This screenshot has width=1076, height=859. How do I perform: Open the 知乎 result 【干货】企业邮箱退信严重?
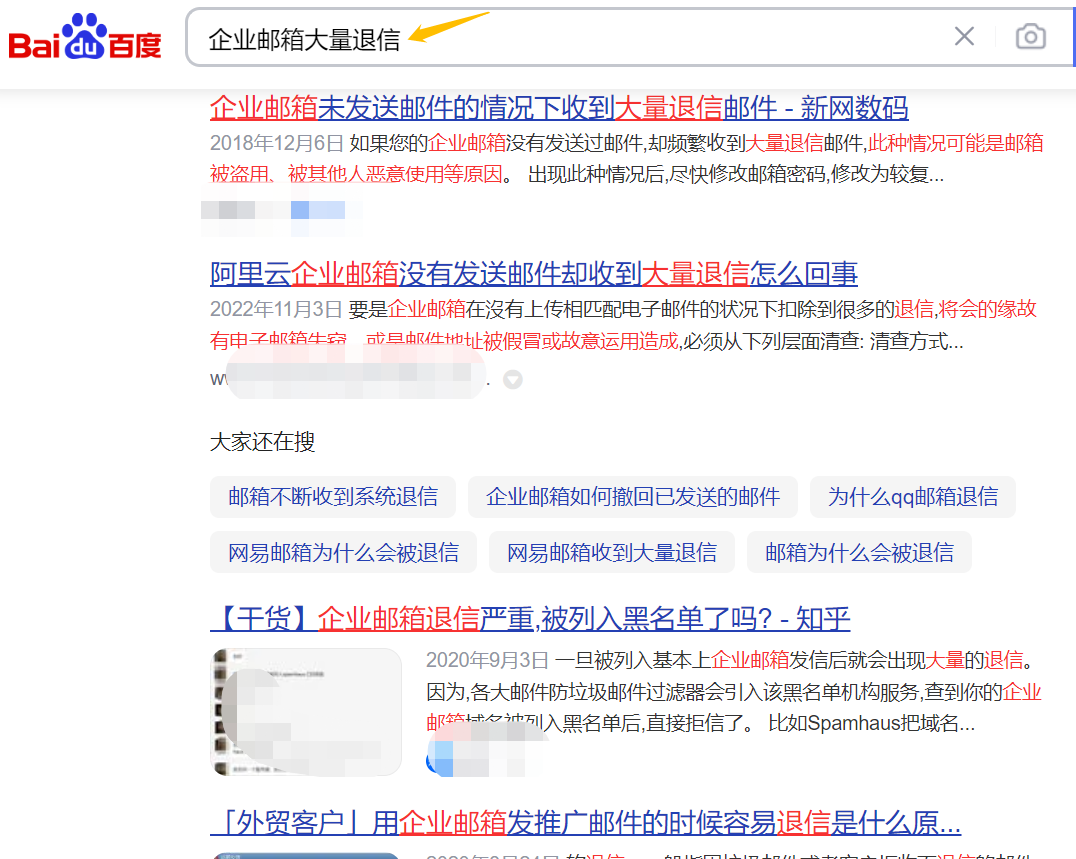[530, 619]
